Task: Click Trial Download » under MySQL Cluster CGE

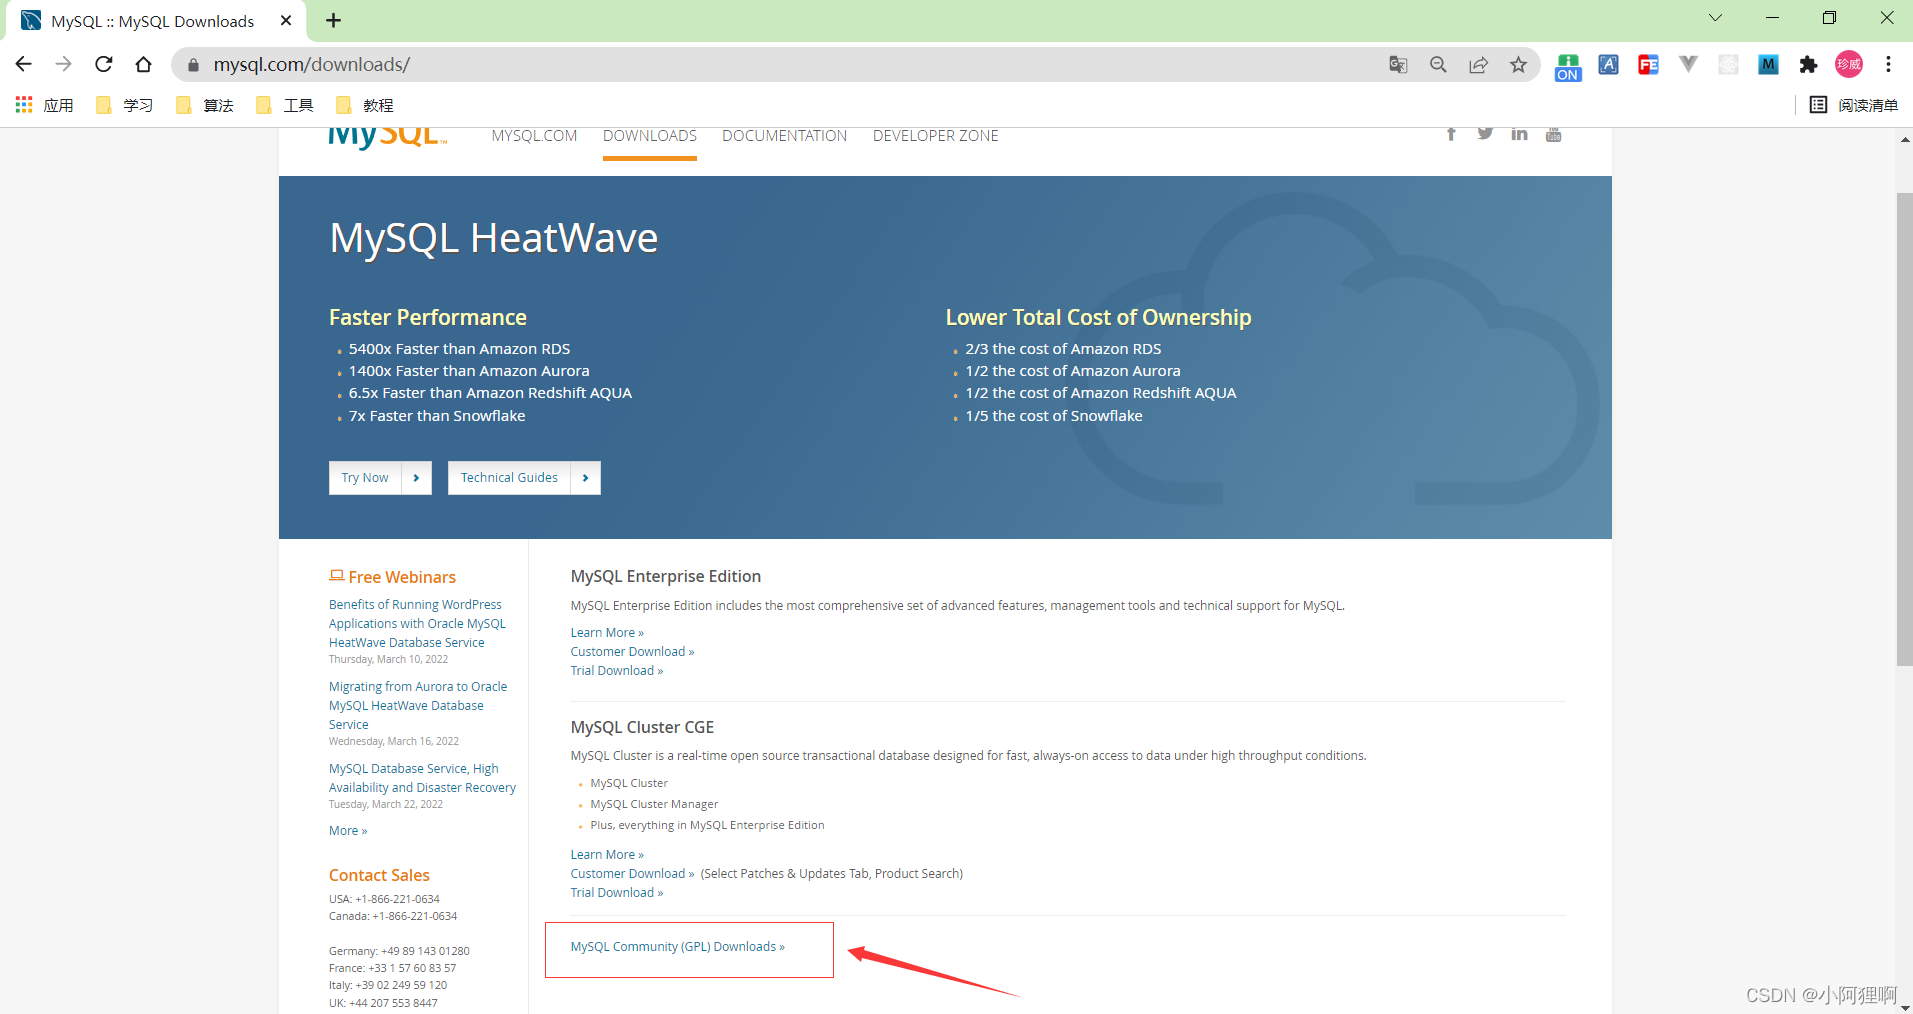Action: [617, 893]
